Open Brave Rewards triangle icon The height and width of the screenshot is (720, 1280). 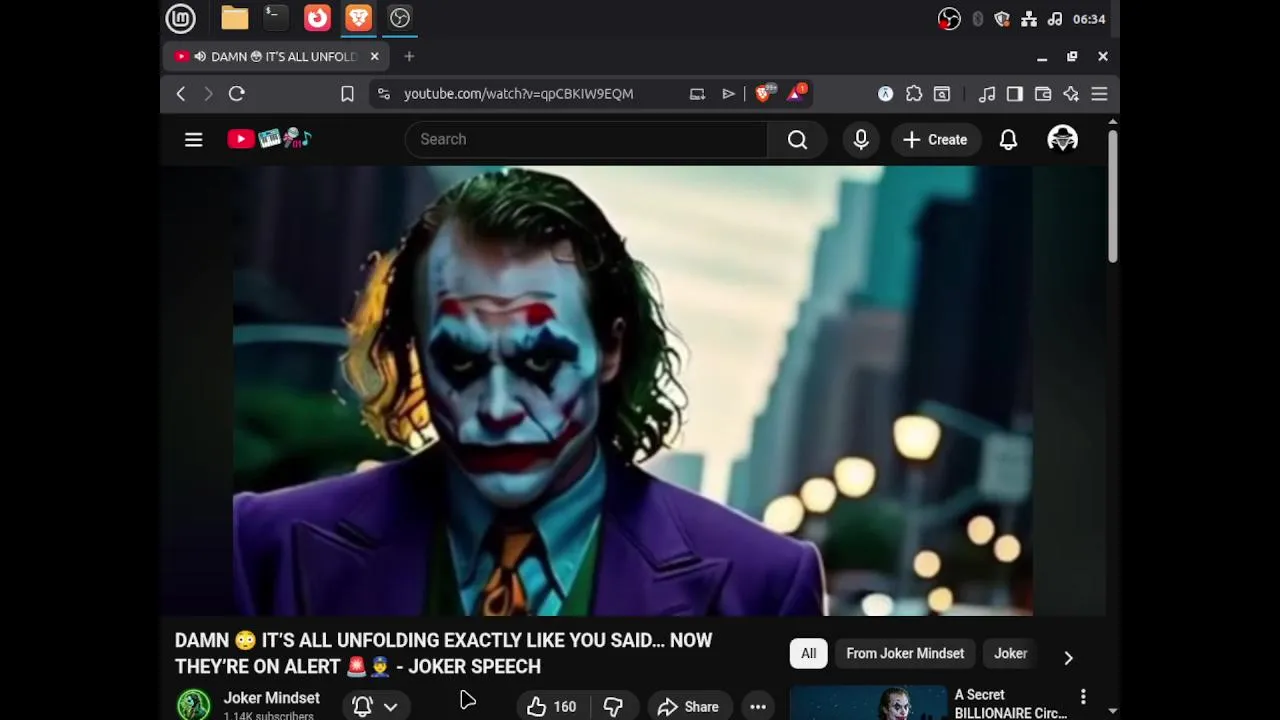pos(797,94)
